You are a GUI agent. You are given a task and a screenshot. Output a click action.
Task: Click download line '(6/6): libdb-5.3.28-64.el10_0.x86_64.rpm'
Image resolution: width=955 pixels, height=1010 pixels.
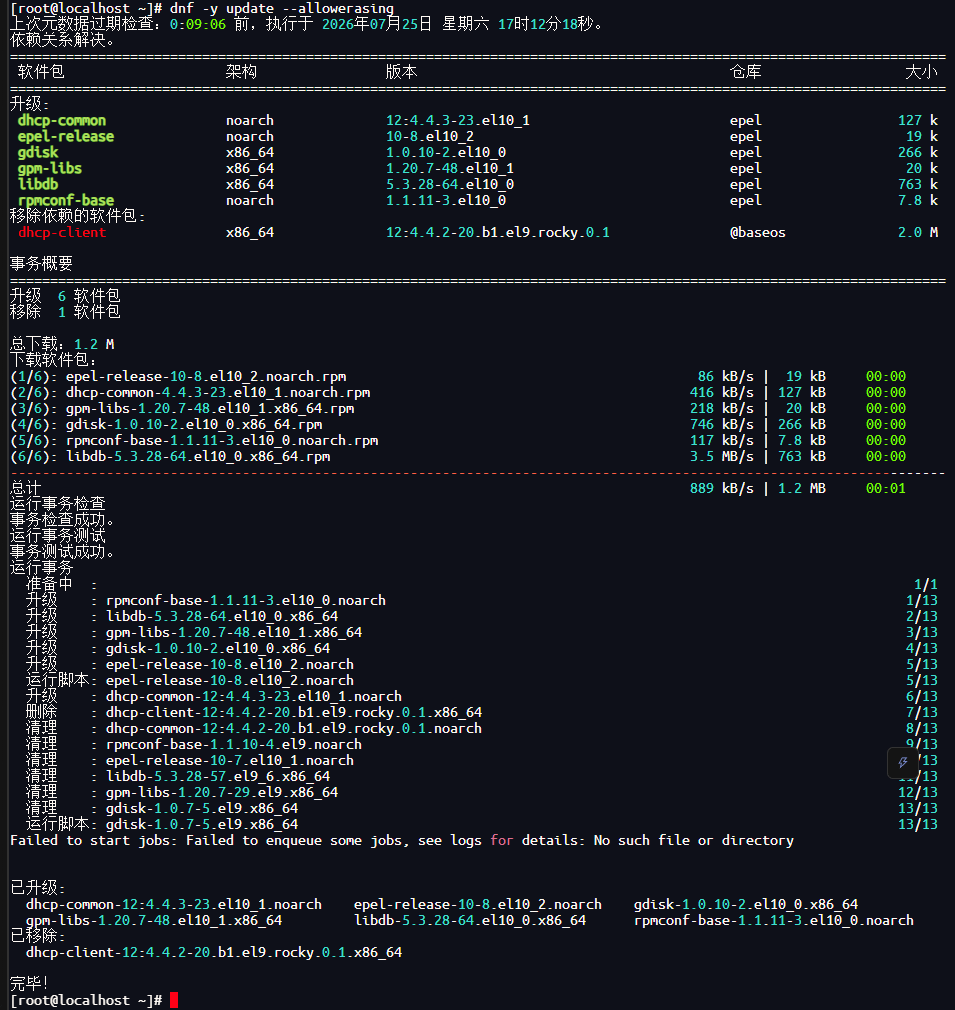170,457
